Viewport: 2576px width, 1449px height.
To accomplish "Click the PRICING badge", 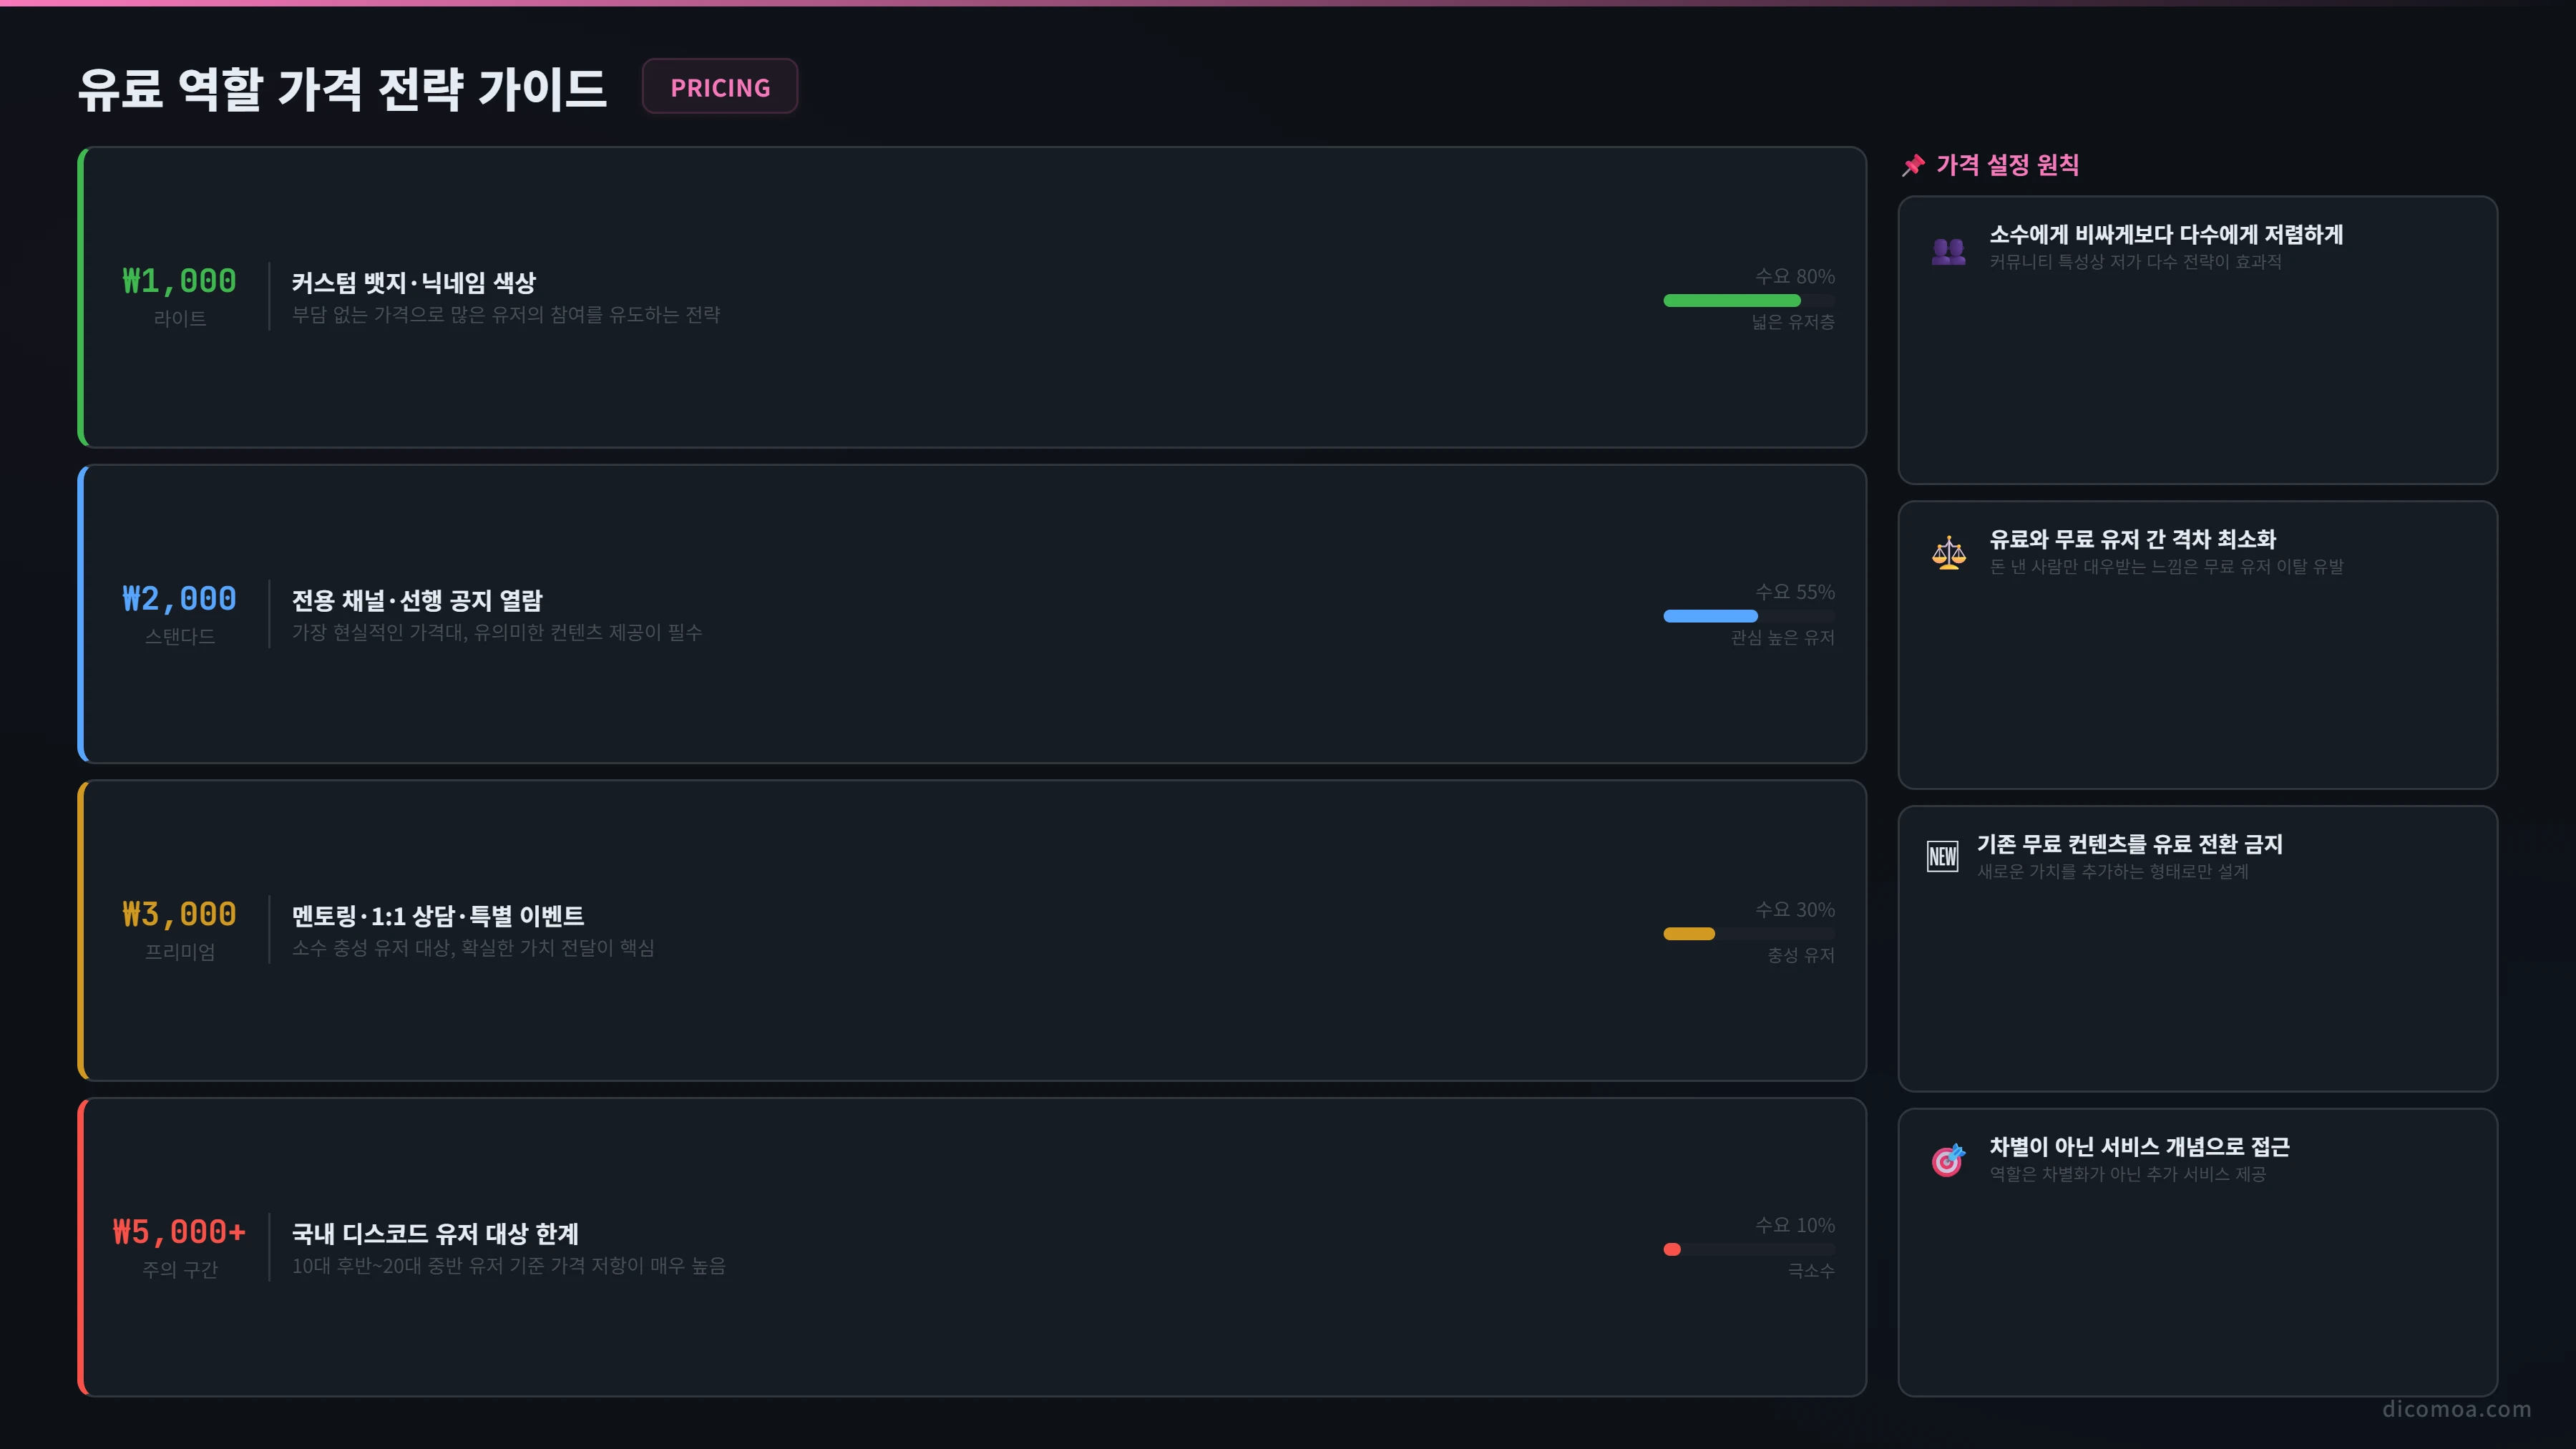I will coord(720,87).
